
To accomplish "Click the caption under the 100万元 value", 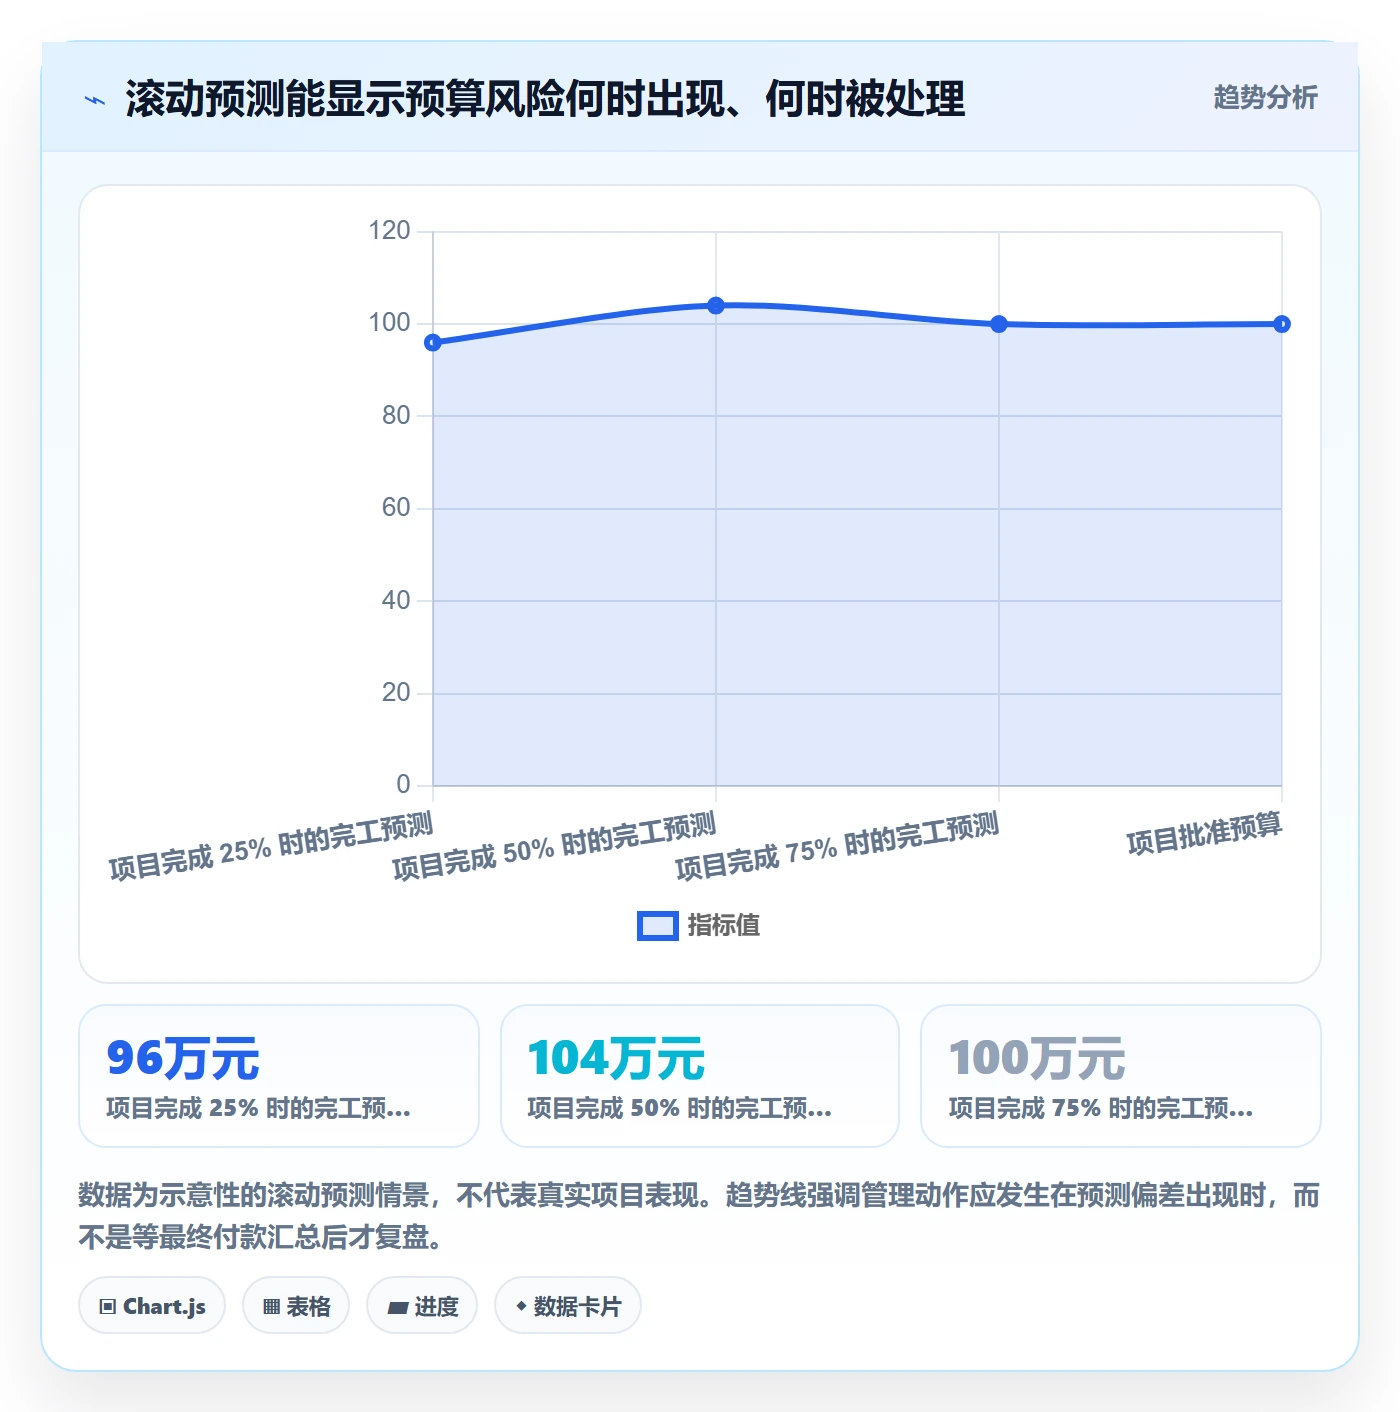I will click(1100, 1108).
